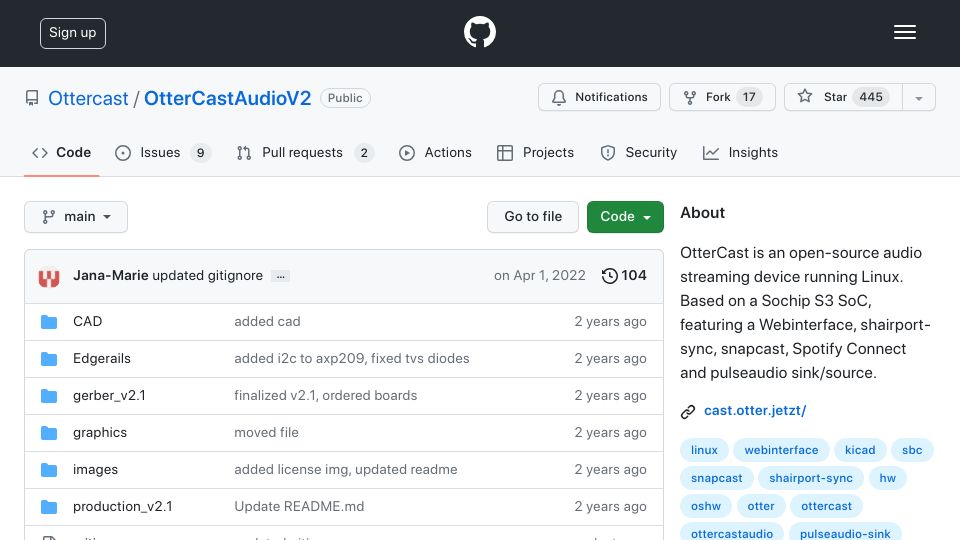Click the gerber_v2.1 folder icon
The image size is (960, 540).
[x=49, y=396]
